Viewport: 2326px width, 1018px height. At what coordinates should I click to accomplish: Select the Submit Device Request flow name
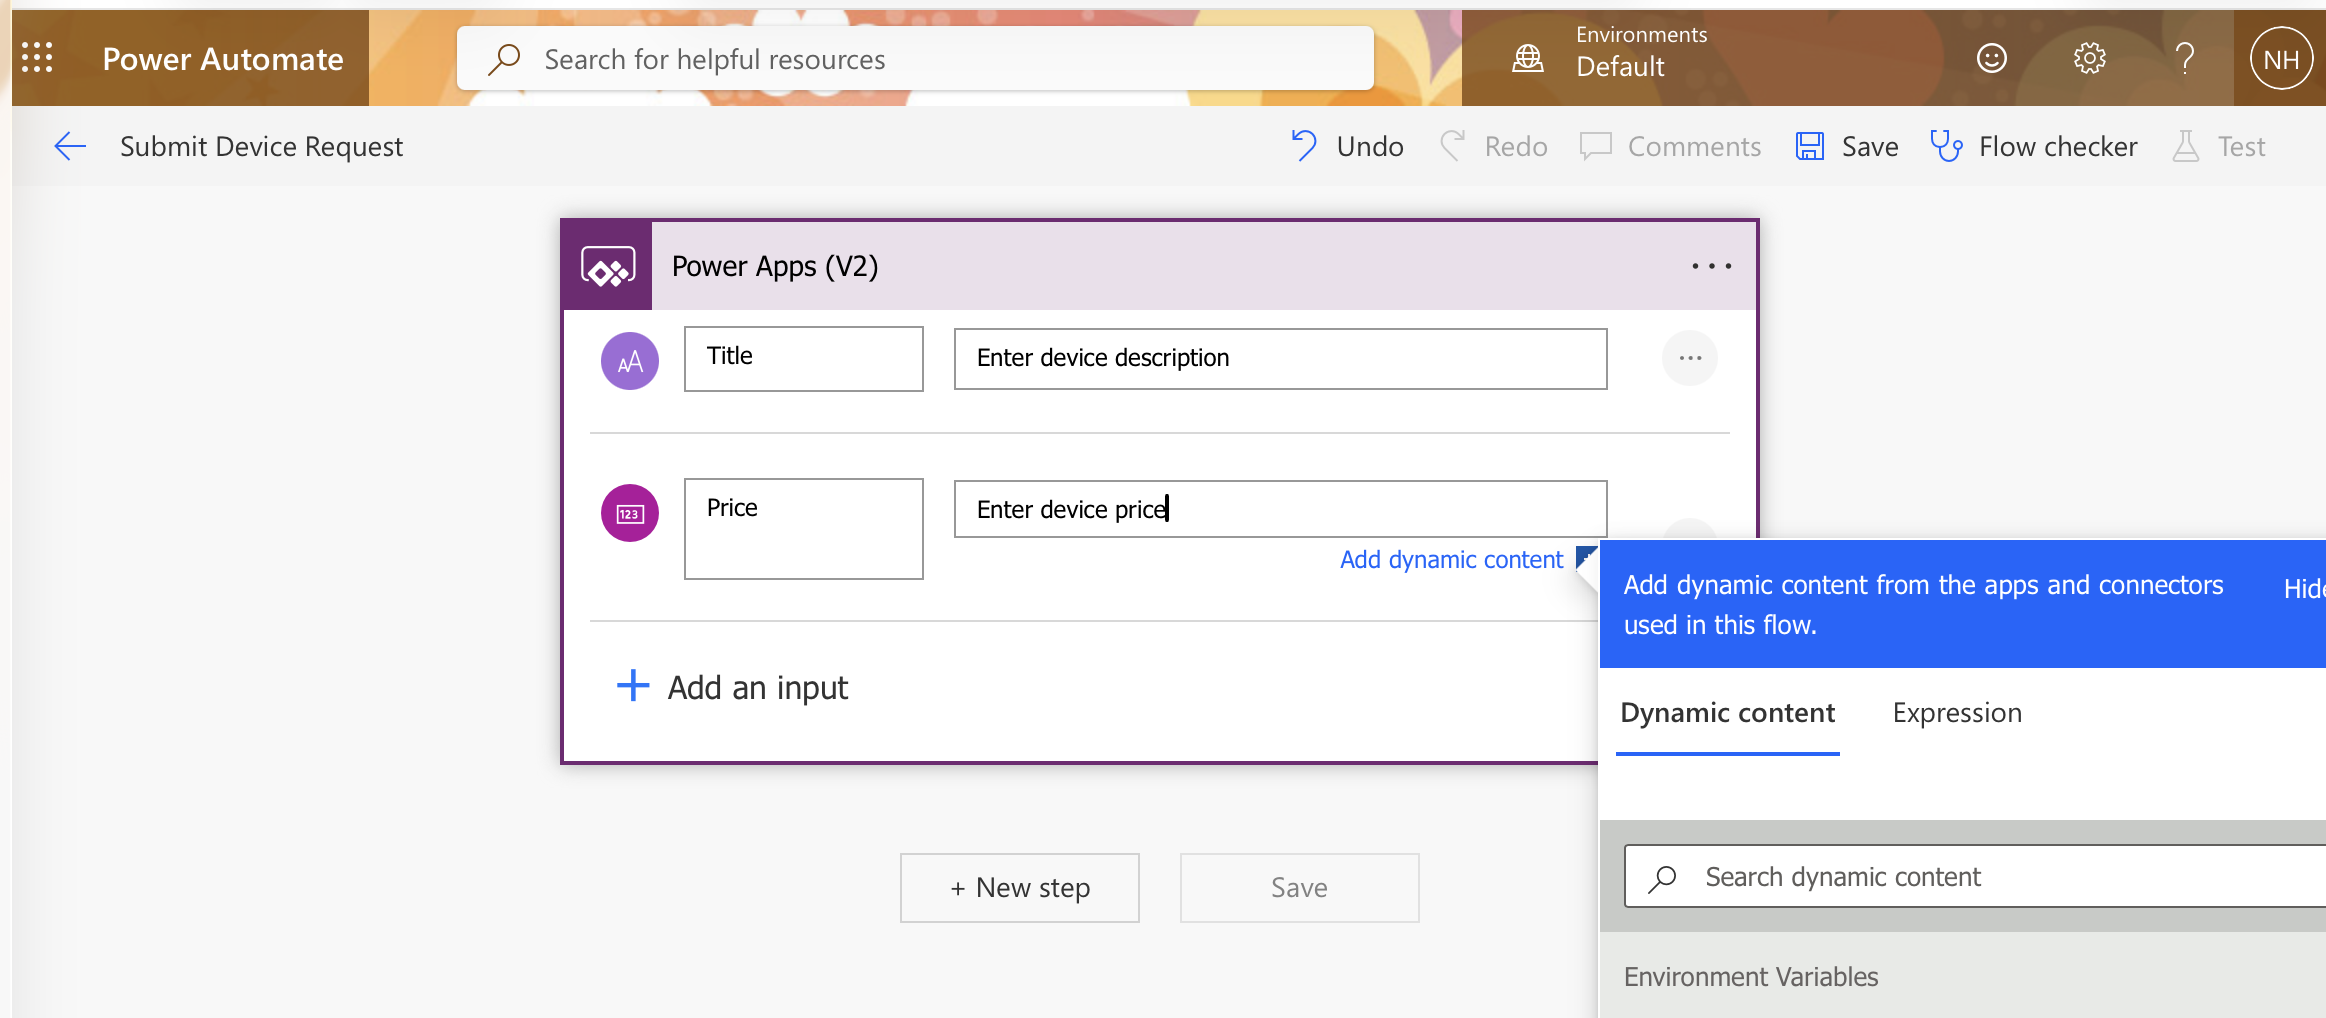click(x=261, y=146)
